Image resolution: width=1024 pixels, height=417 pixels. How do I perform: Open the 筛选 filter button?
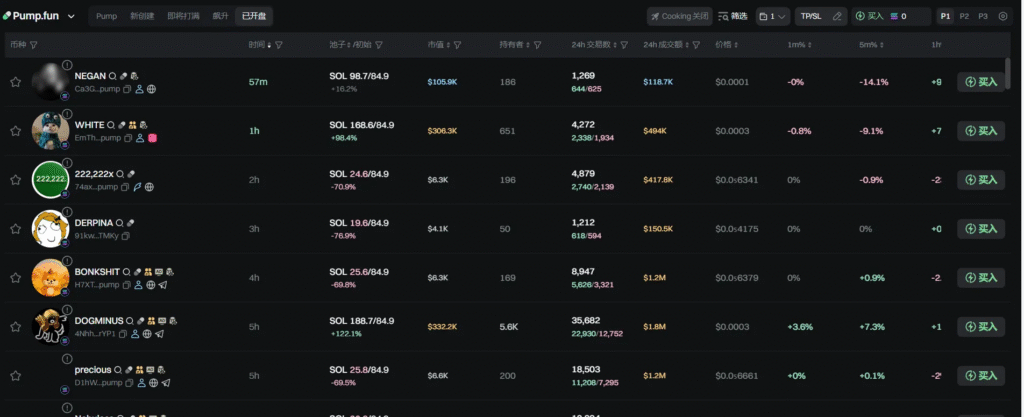(x=733, y=16)
